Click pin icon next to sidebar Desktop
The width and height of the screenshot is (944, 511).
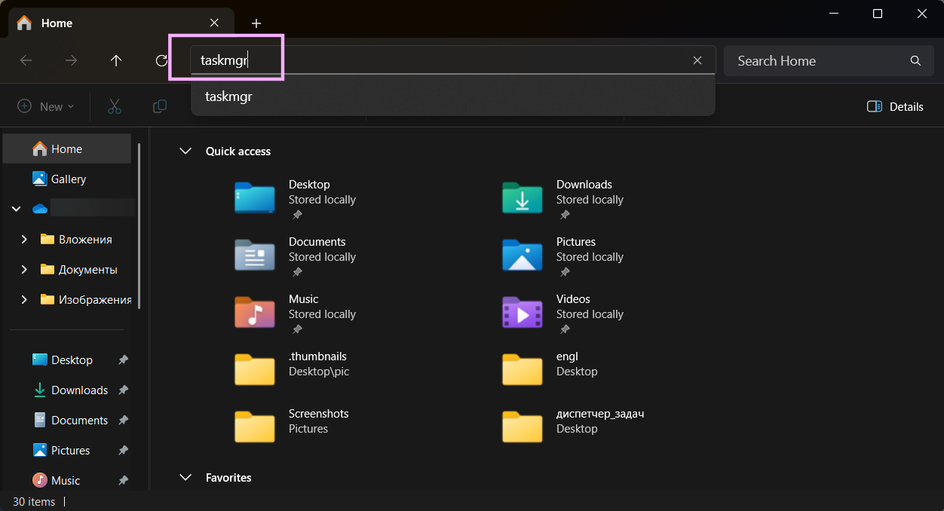point(123,360)
